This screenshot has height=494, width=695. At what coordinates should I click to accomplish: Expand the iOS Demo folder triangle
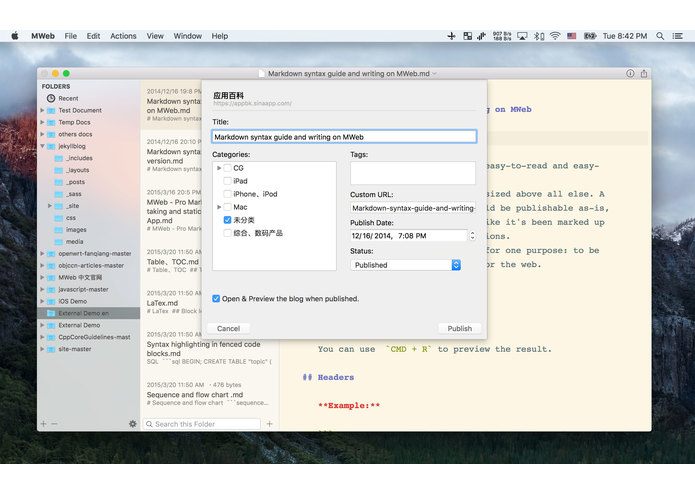[x=43, y=301]
